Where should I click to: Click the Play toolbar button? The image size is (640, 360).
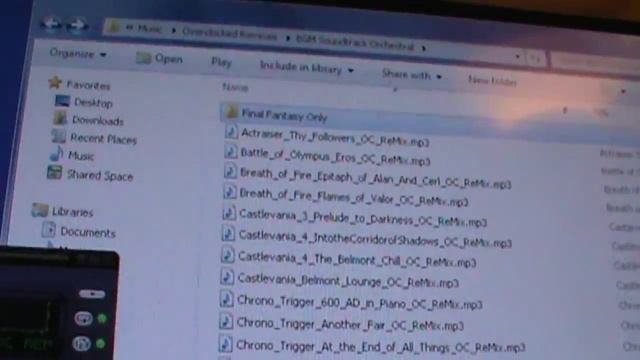coord(221,62)
